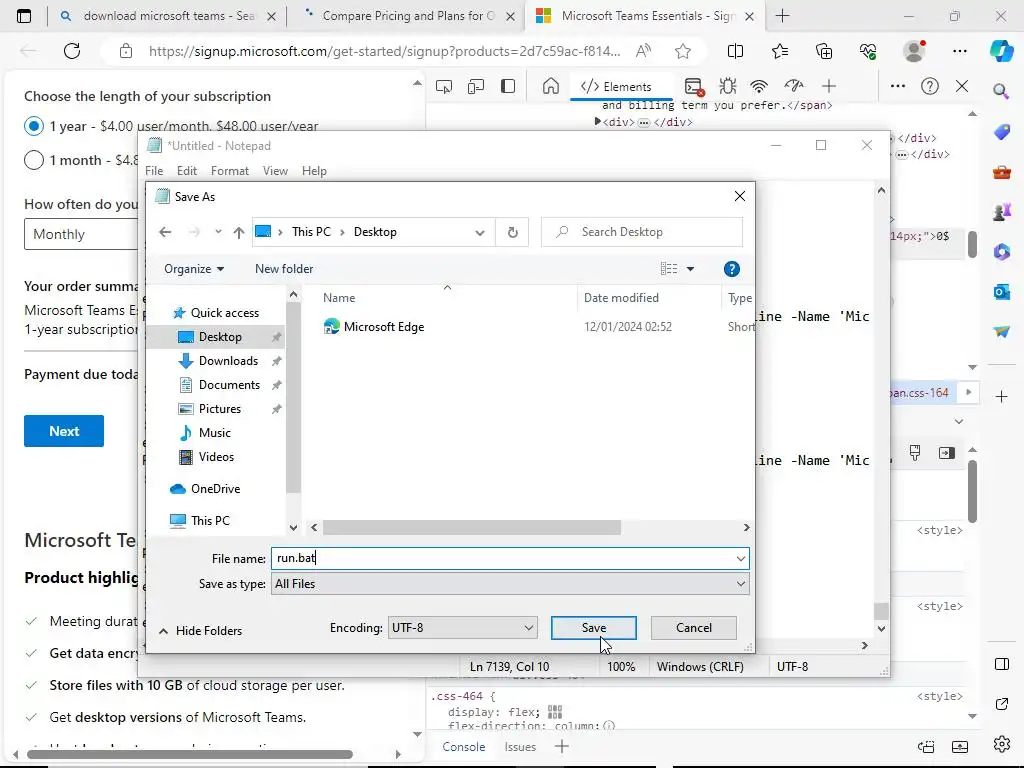This screenshot has width=1024, height=768.
Task: Expand the File name history dropdown
Action: (x=741, y=558)
